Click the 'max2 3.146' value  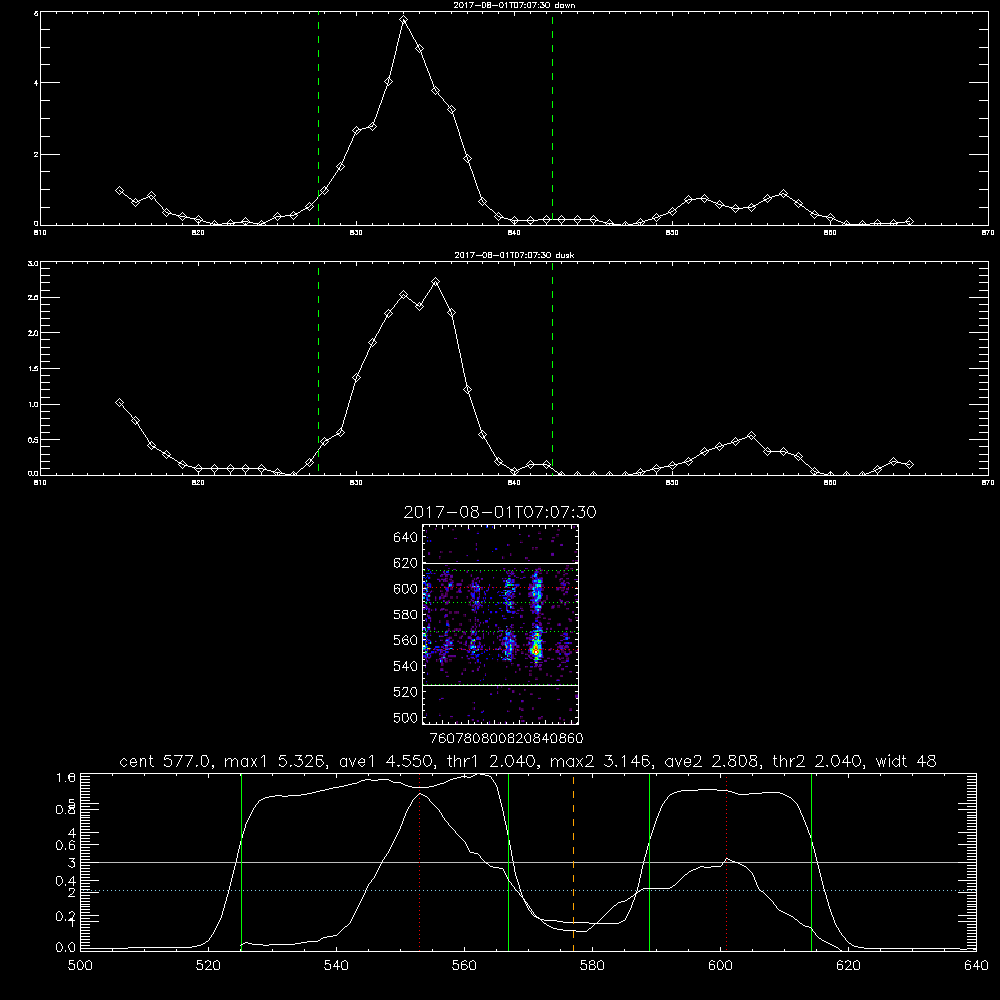598,761
